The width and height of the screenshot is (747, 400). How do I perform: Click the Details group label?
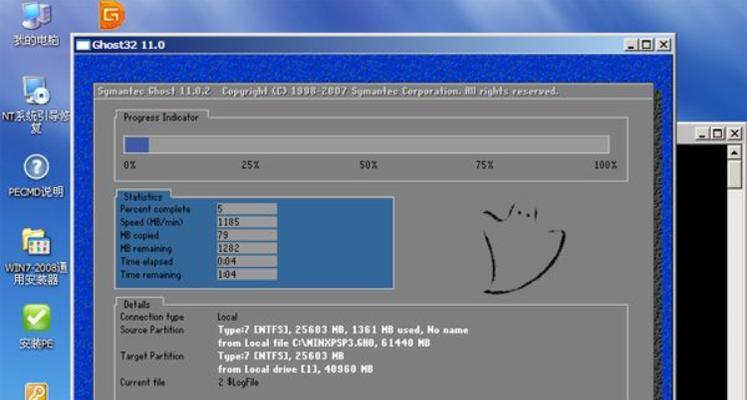(136, 304)
